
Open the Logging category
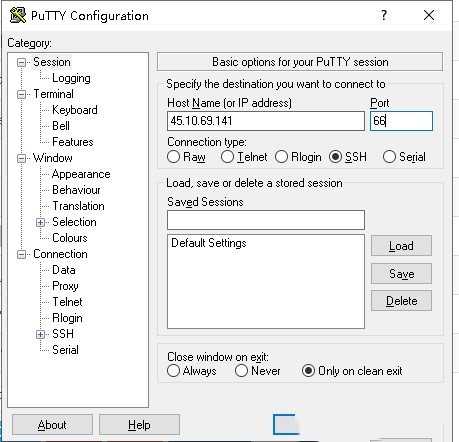pyautogui.click(x=71, y=78)
